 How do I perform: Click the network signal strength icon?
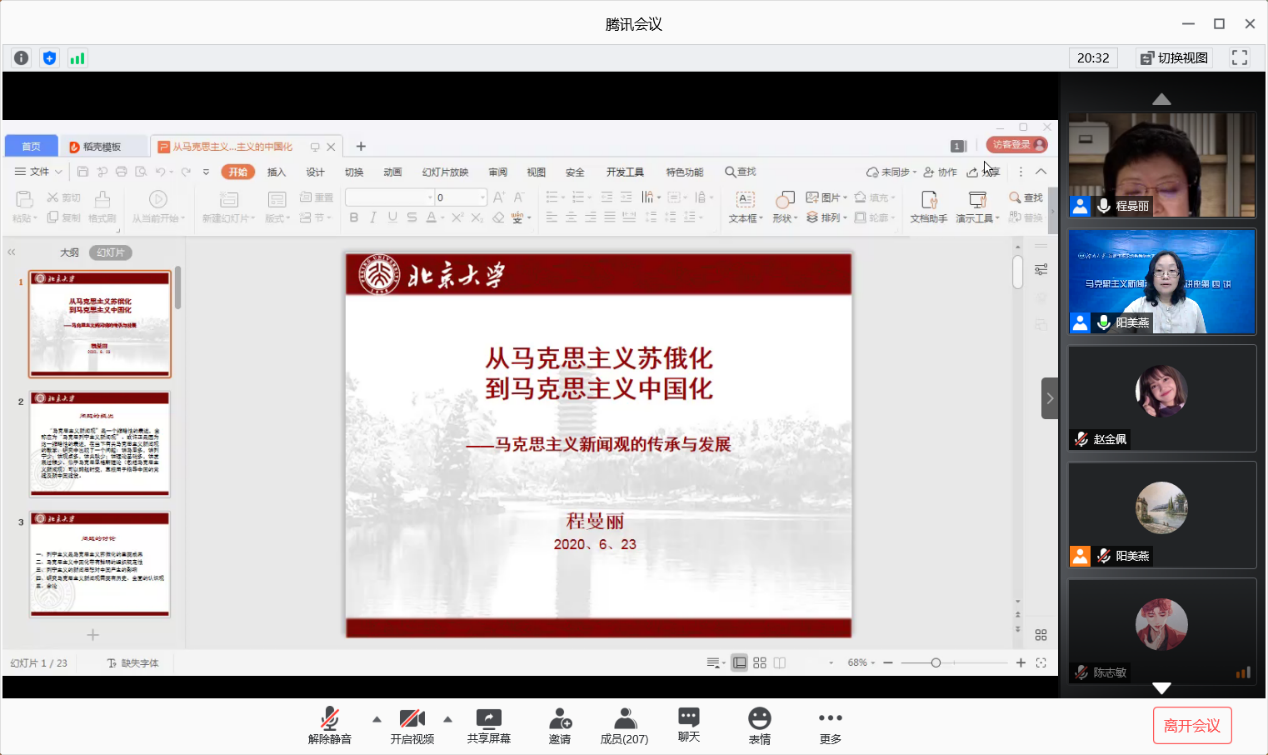pyautogui.click(x=77, y=58)
